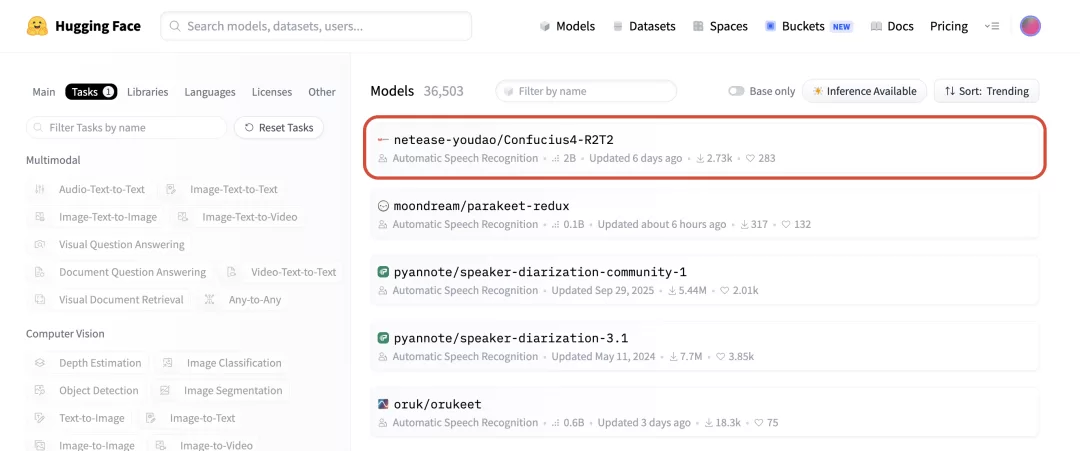The height and width of the screenshot is (451, 1080).
Task: Click the Any-to-Any task icon
Action: (209, 300)
